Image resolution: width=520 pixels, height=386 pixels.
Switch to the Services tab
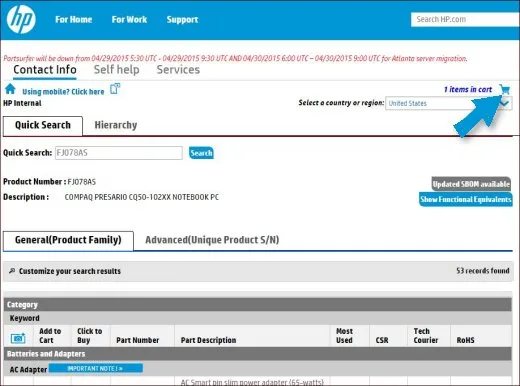[178, 70]
